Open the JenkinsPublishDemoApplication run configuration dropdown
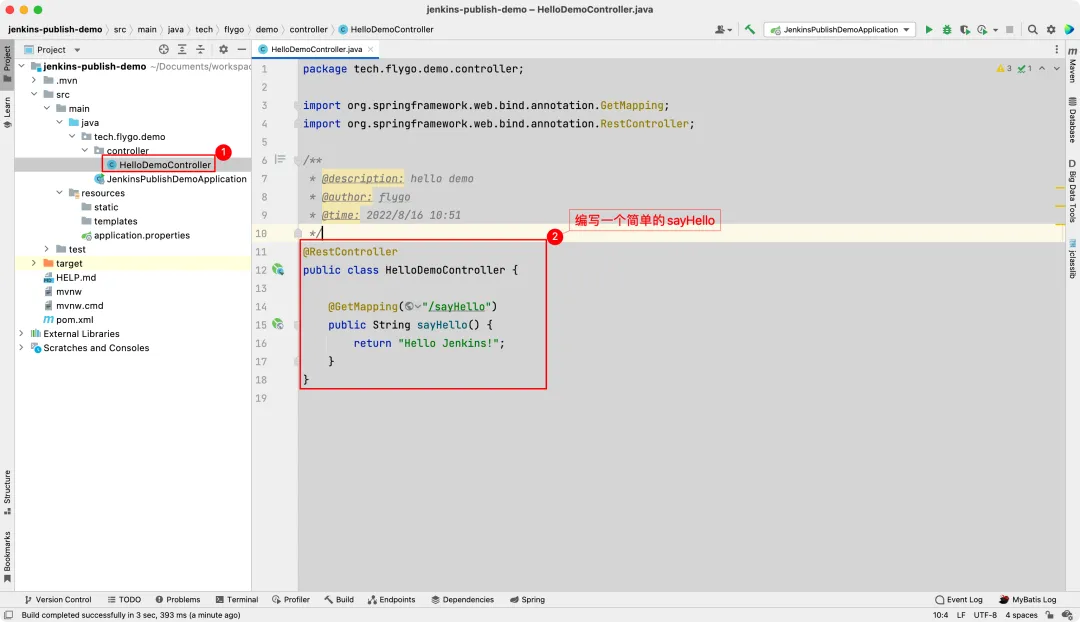This screenshot has width=1080, height=622. pos(840,30)
